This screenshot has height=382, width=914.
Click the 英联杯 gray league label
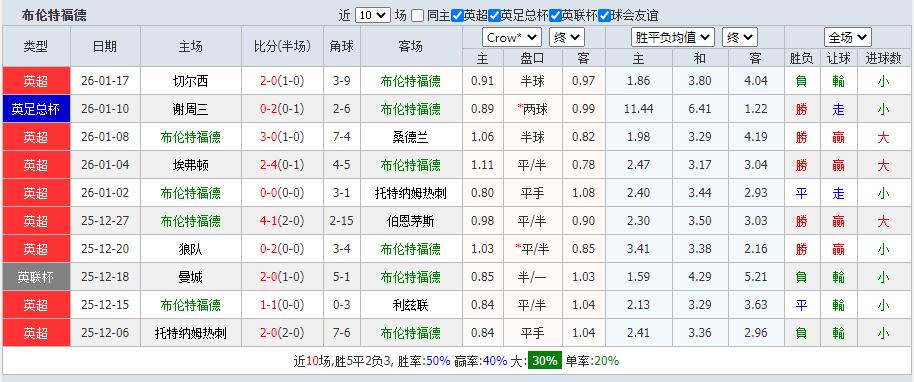36,277
